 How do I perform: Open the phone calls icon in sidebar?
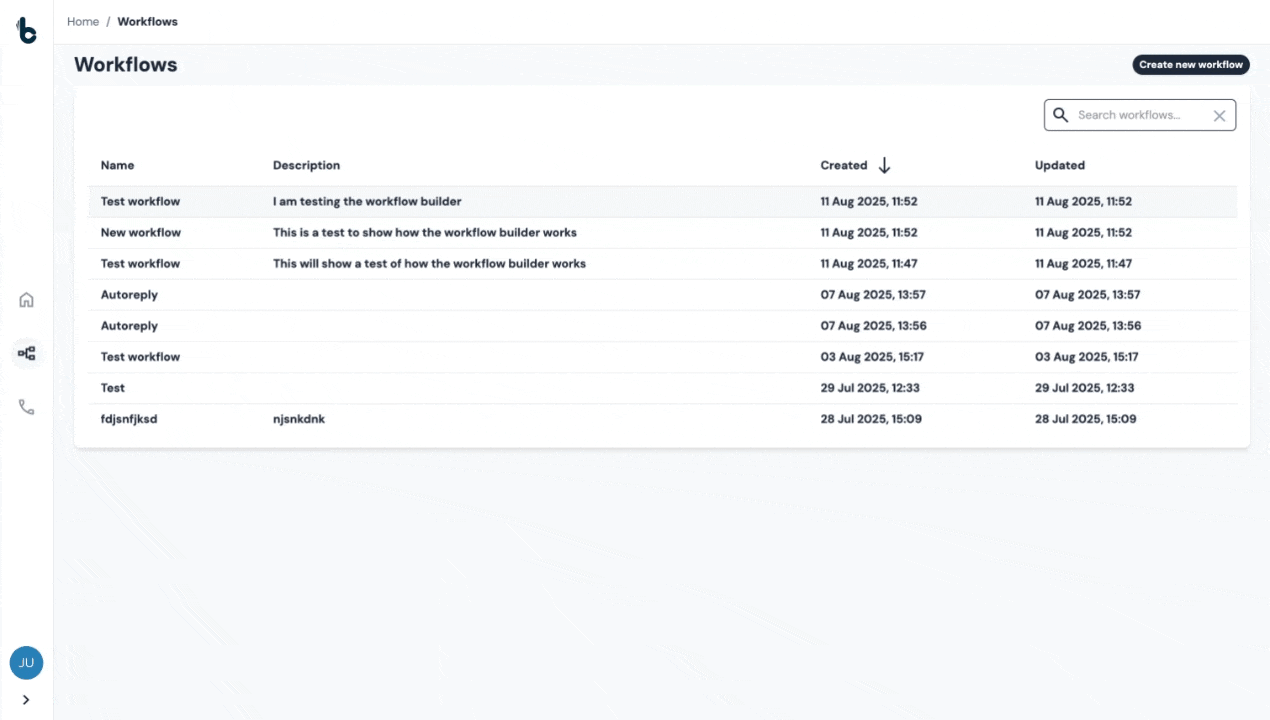click(x=27, y=407)
